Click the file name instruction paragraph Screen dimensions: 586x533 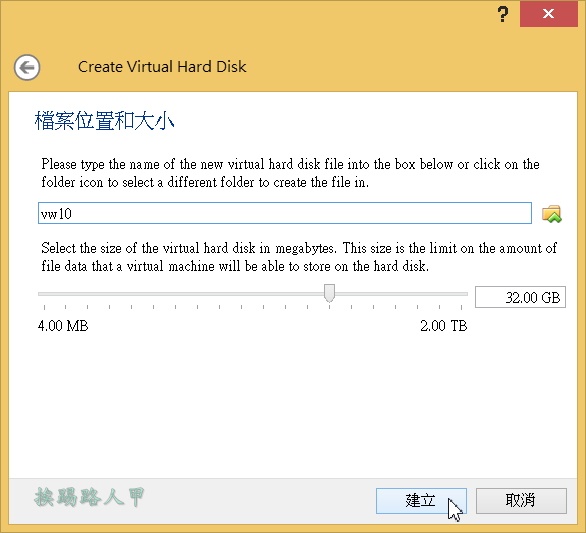(x=290, y=173)
